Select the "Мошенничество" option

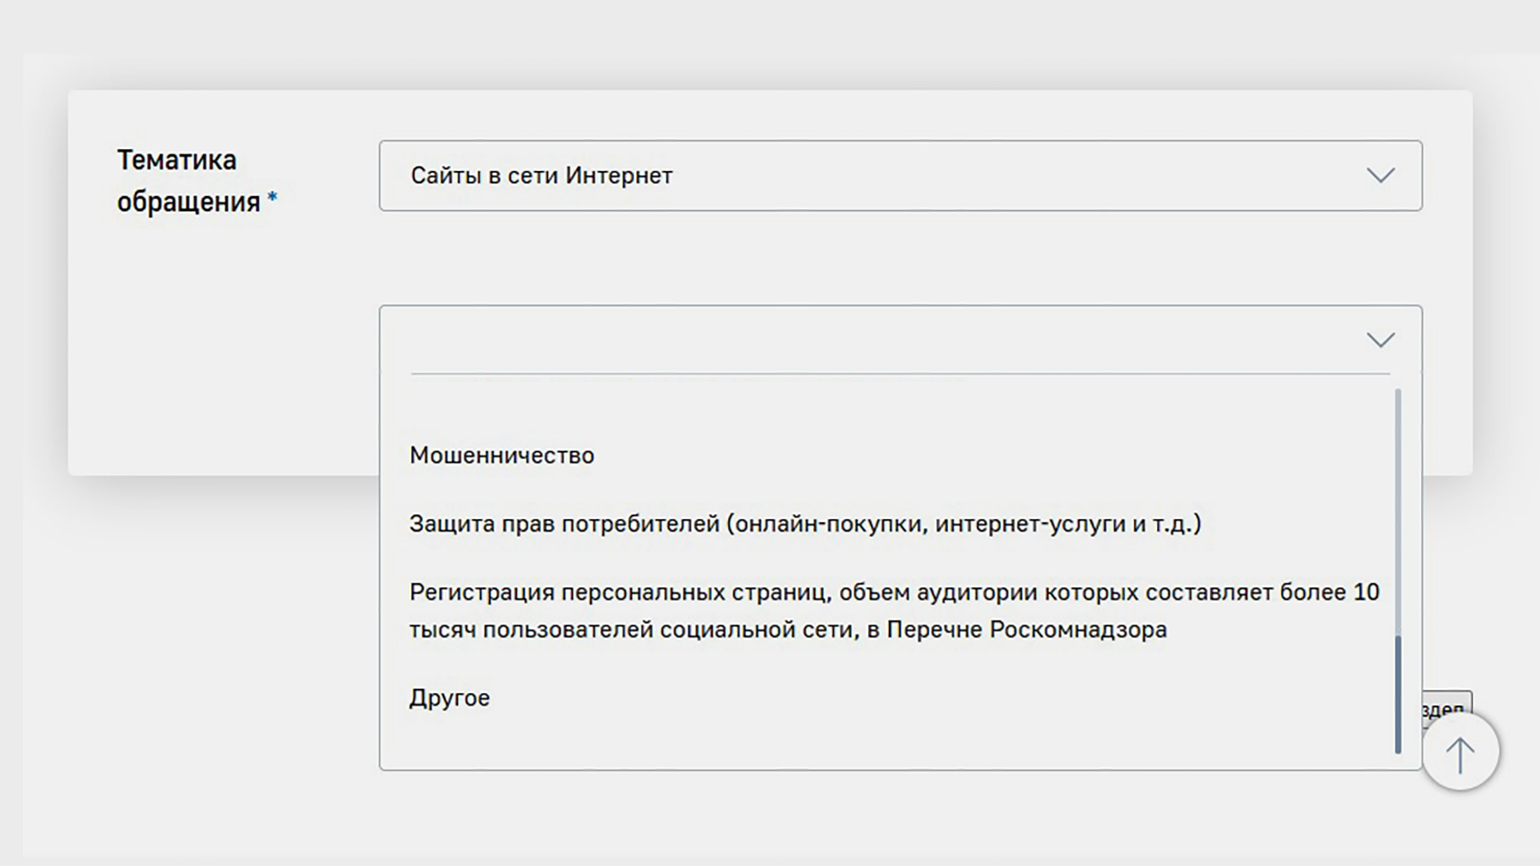click(502, 456)
